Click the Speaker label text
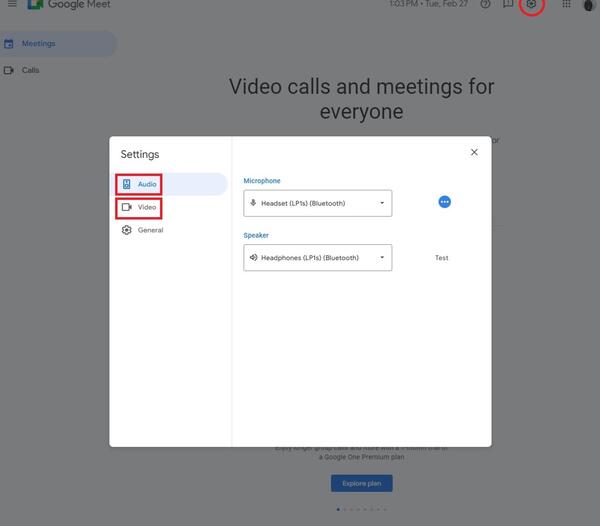Viewport: 600px width, 526px height. click(x=256, y=235)
